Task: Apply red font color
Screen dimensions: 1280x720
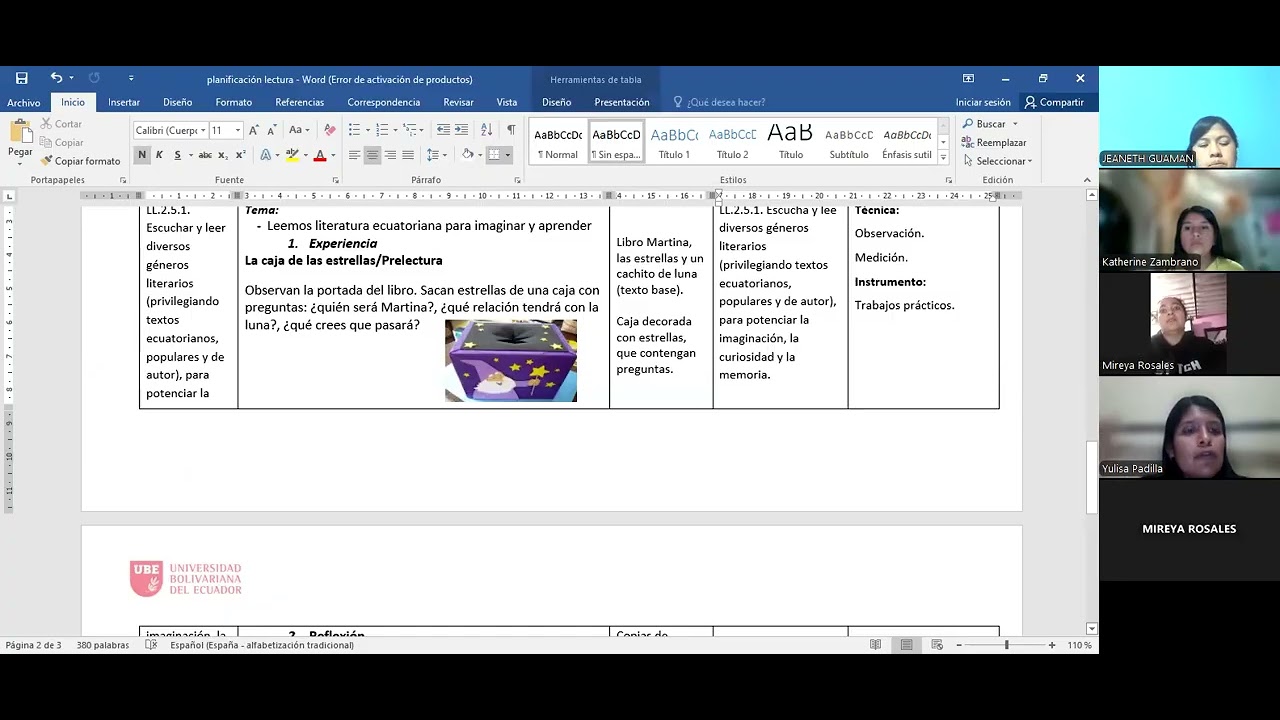Action: 319,155
